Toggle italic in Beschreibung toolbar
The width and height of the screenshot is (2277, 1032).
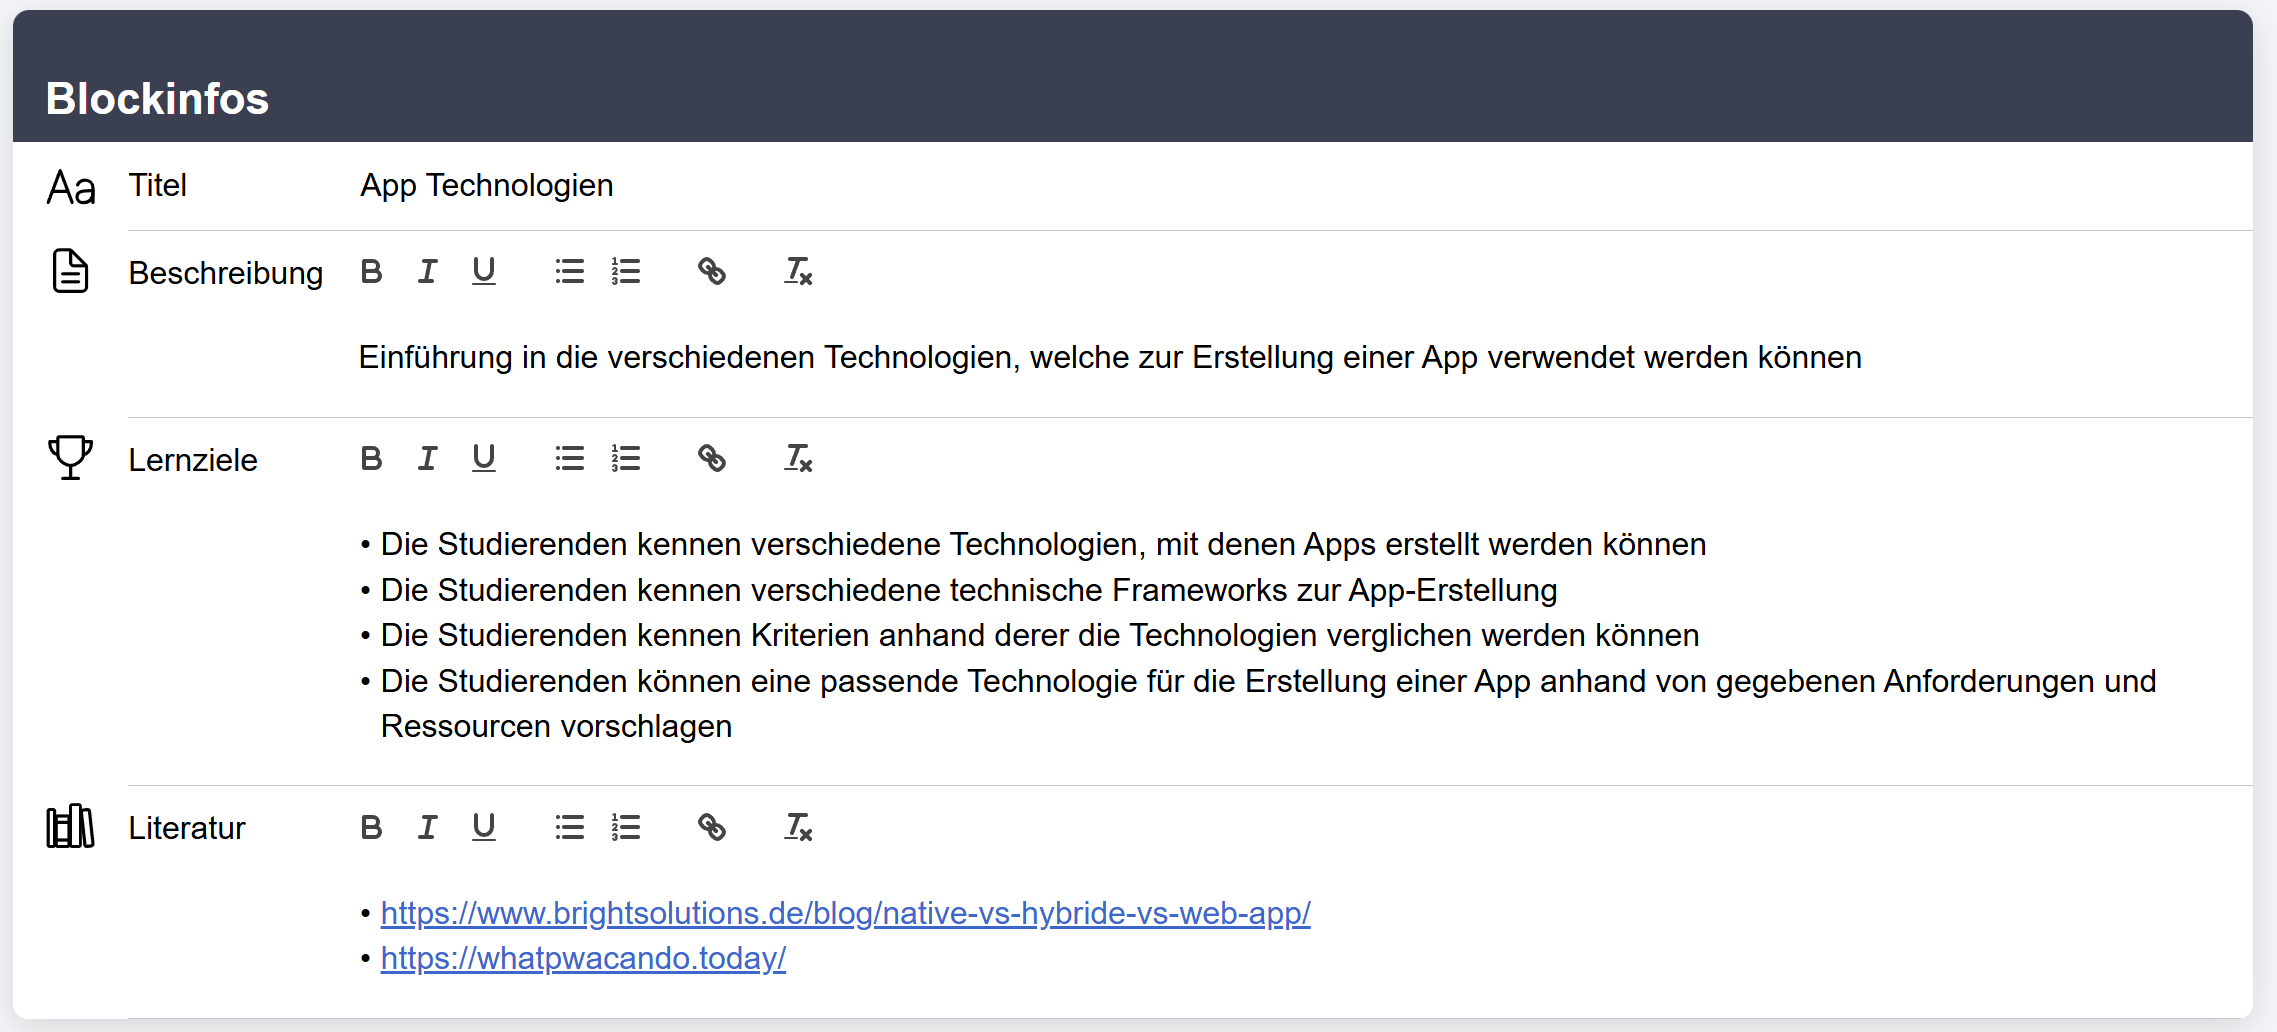point(427,271)
